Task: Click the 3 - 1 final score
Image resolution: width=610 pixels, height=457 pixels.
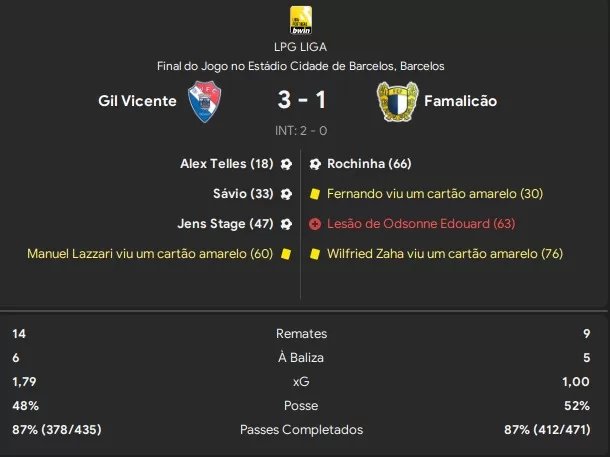Action: click(x=301, y=100)
